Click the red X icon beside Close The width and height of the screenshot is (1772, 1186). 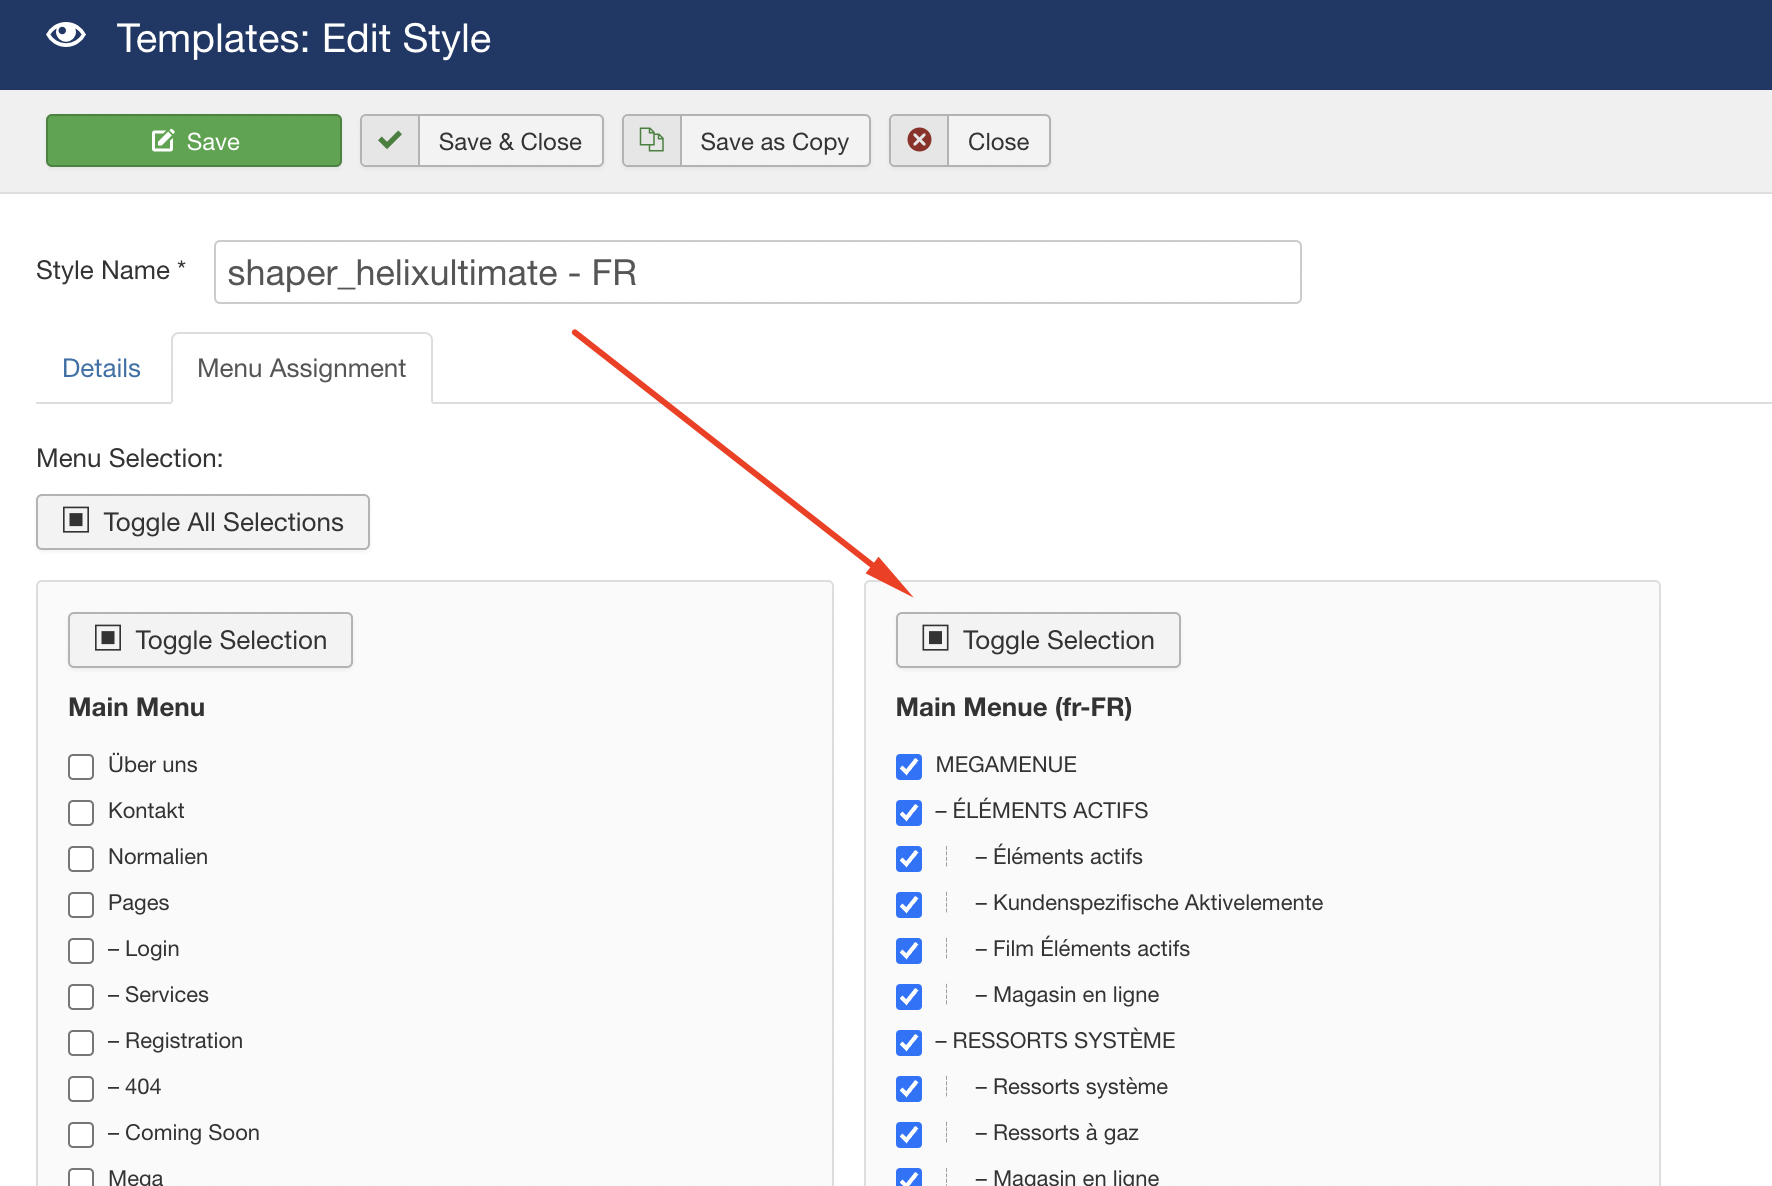coord(919,140)
